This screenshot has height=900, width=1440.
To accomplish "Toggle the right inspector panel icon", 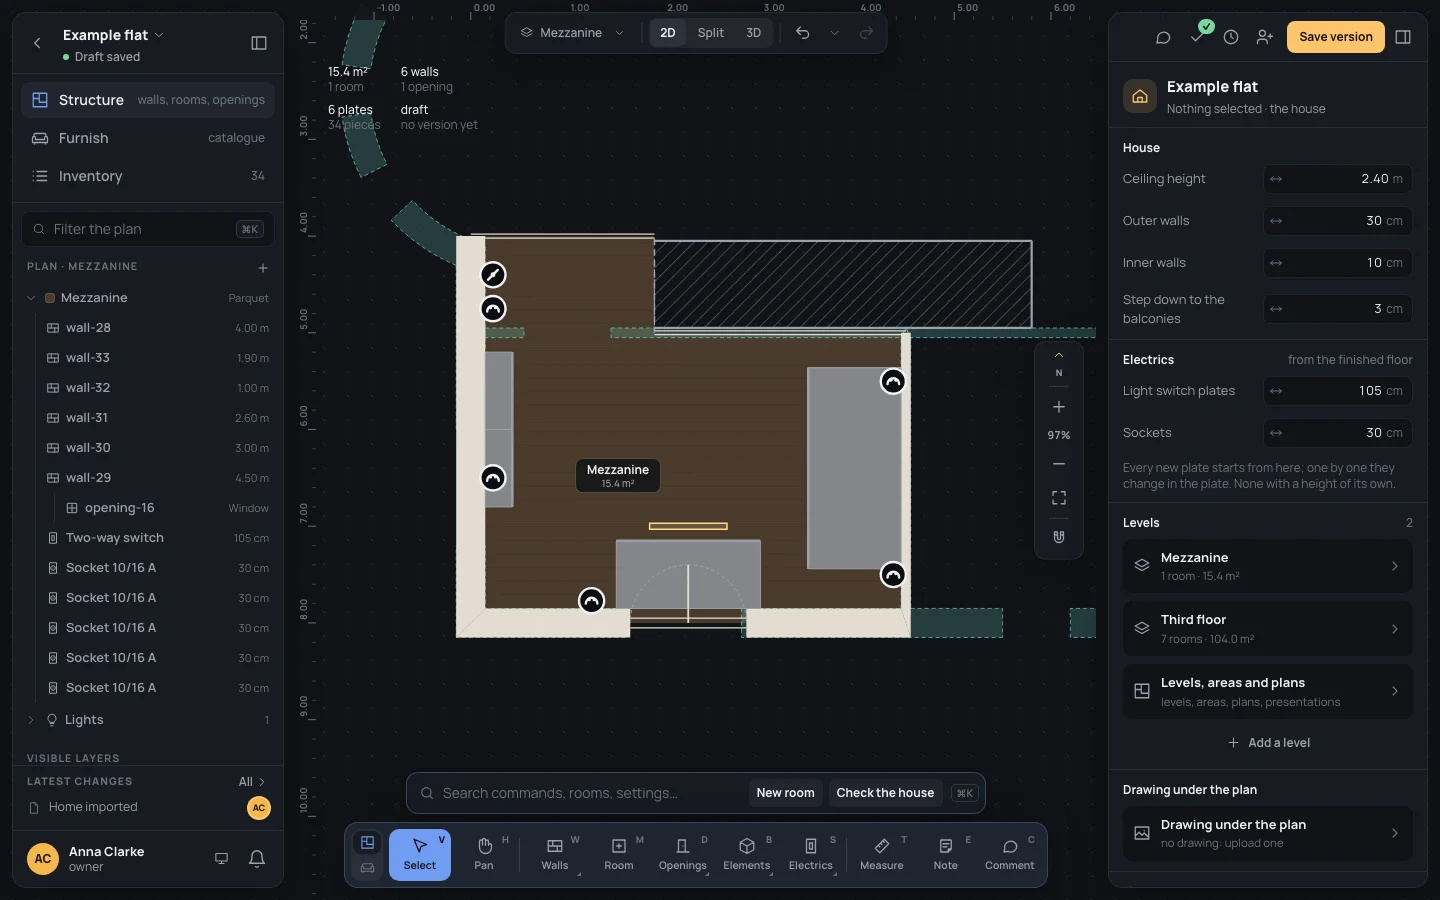I will pyautogui.click(x=1403, y=37).
